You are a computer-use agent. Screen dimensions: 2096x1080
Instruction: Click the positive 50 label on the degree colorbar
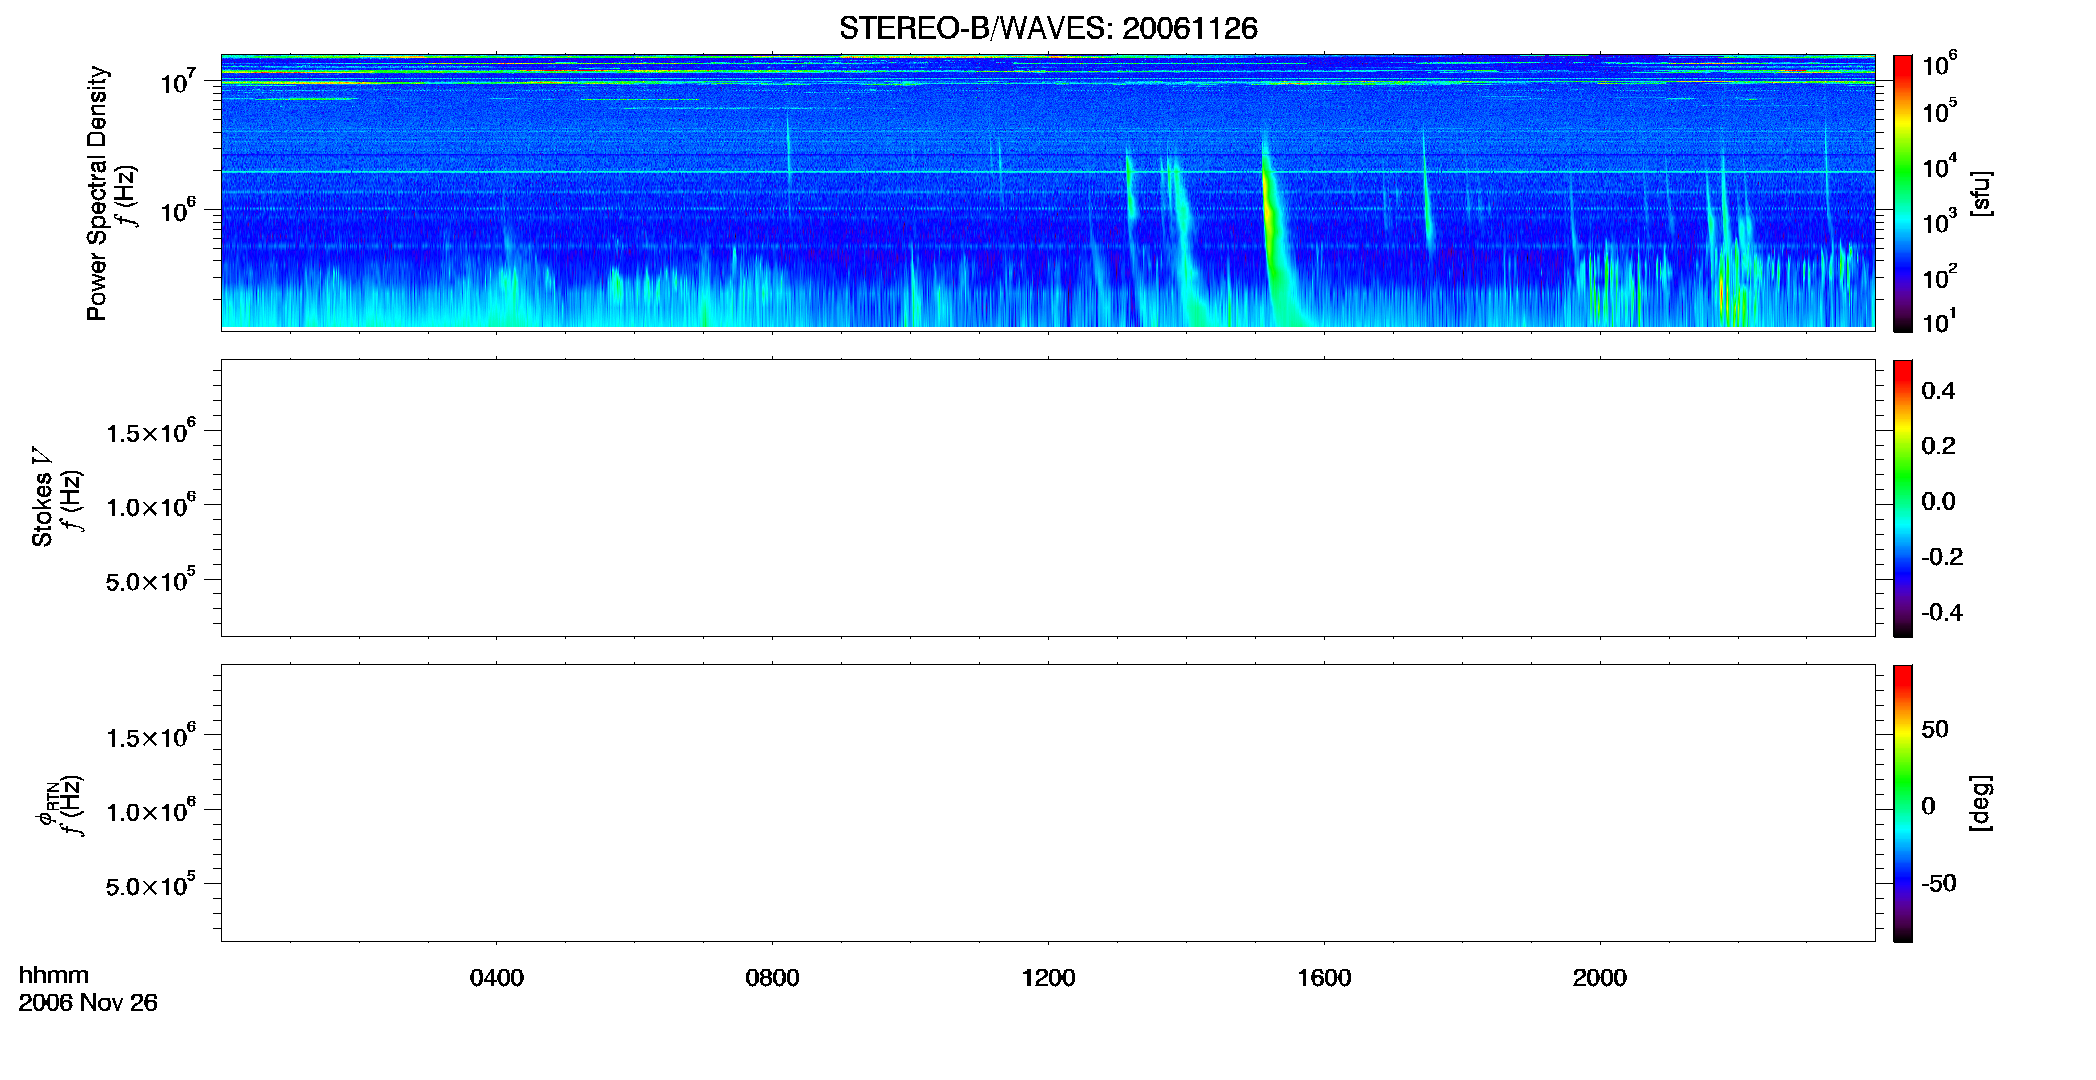1935,729
